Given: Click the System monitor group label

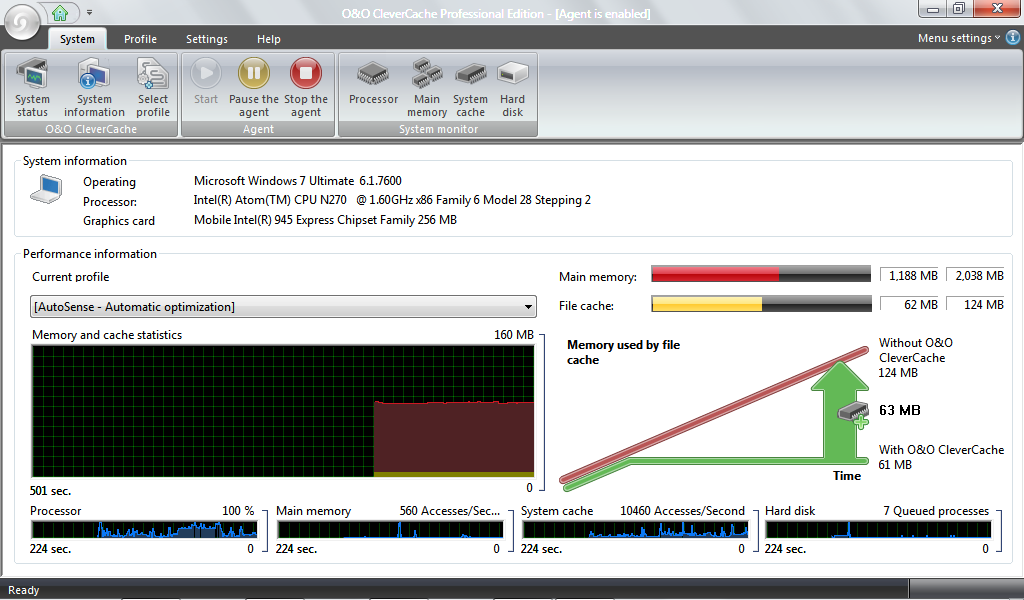Looking at the screenshot, I should pyautogui.click(x=438, y=129).
